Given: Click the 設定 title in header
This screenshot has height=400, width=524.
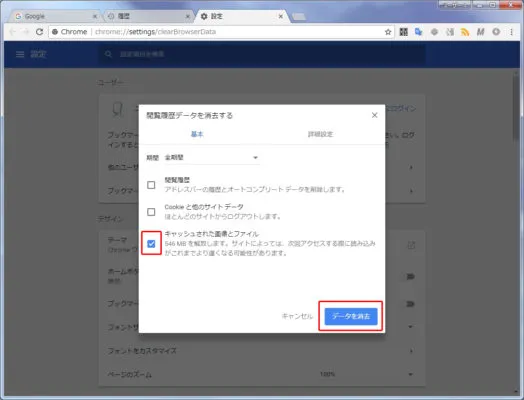Looking at the screenshot, I should pos(38,54).
